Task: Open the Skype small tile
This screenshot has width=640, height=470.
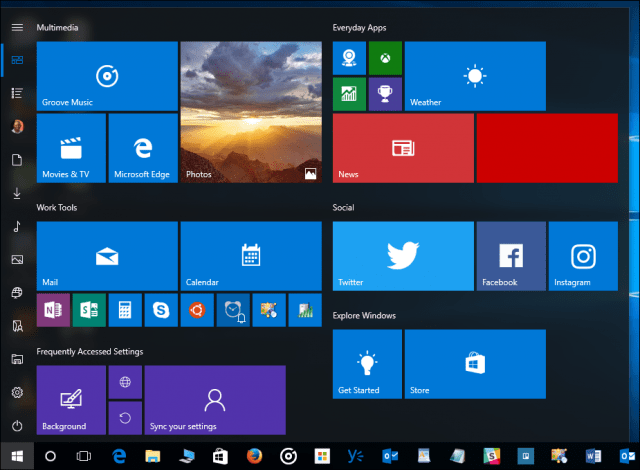Action: pos(161,310)
